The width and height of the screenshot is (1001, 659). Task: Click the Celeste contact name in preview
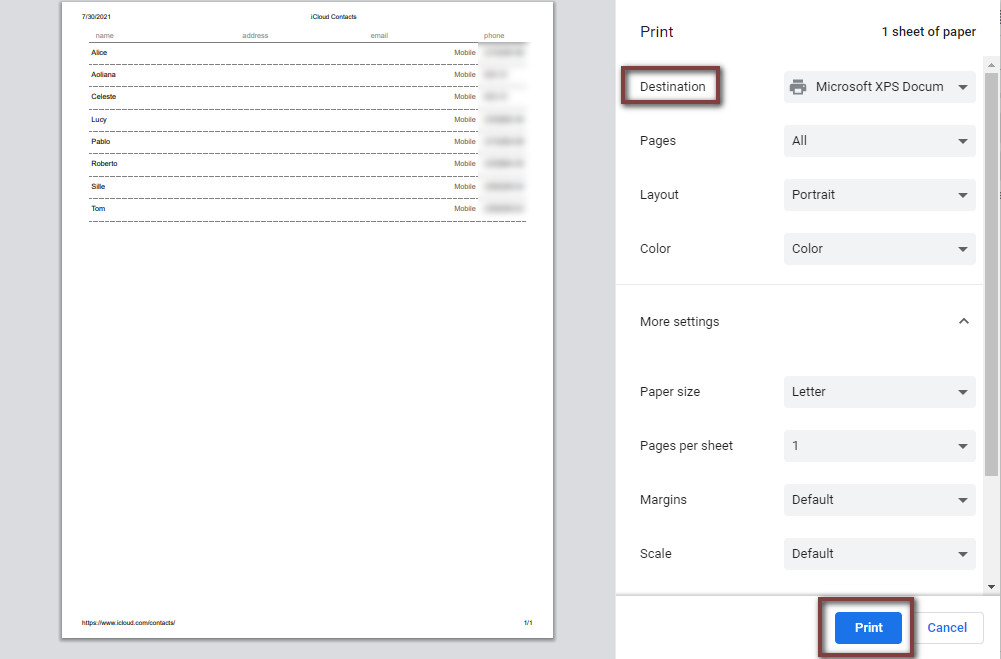(103, 96)
